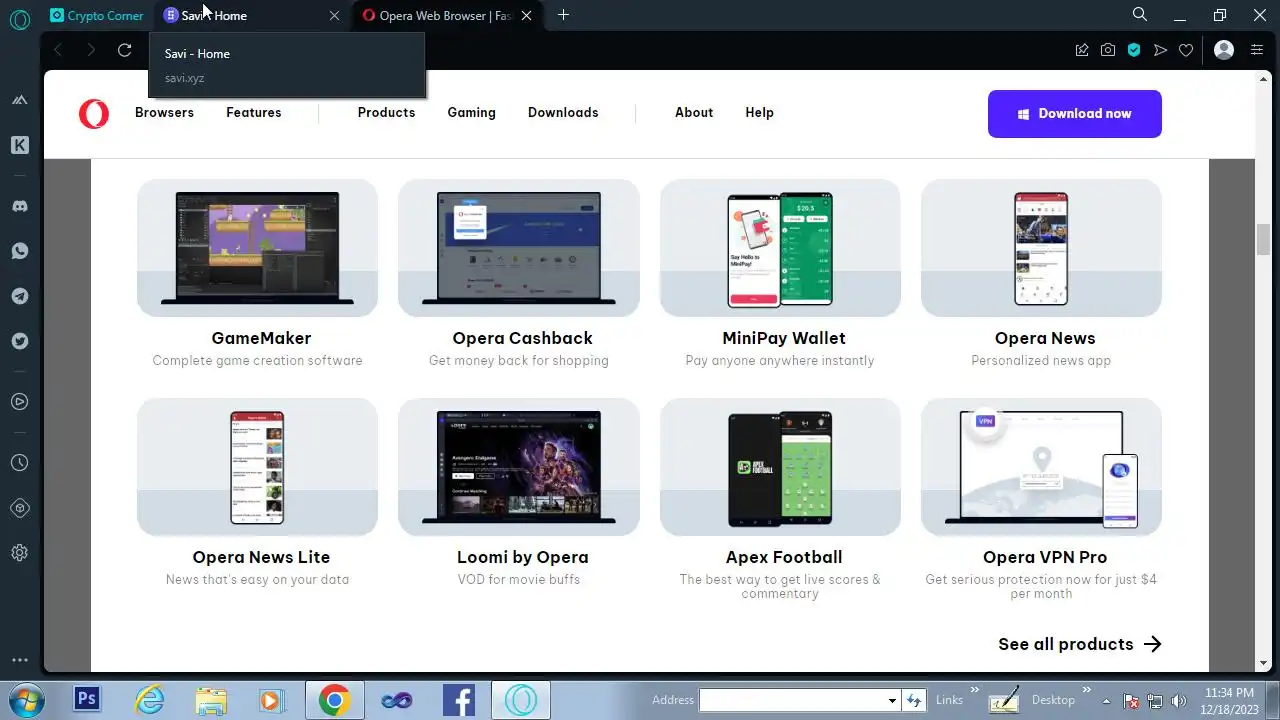Click the taskbar Address input field
The height and width of the screenshot is (720, 1280).
pos(794,700)
